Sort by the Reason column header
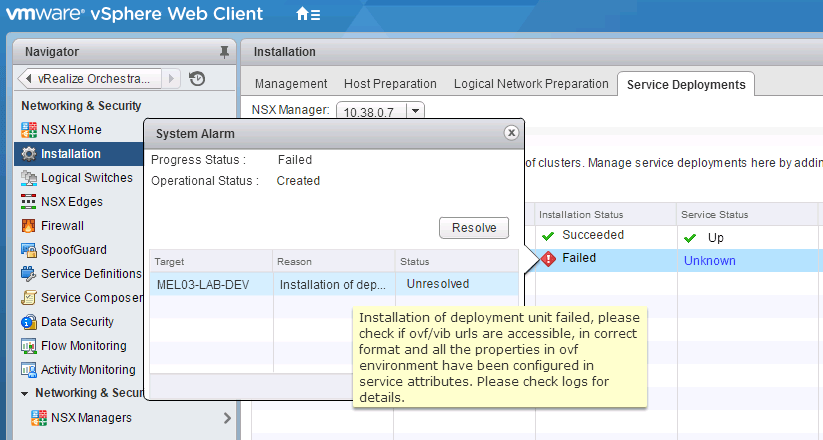Image resolution: width=823 pixels, height=440 pixels. (x=334, y=261)
